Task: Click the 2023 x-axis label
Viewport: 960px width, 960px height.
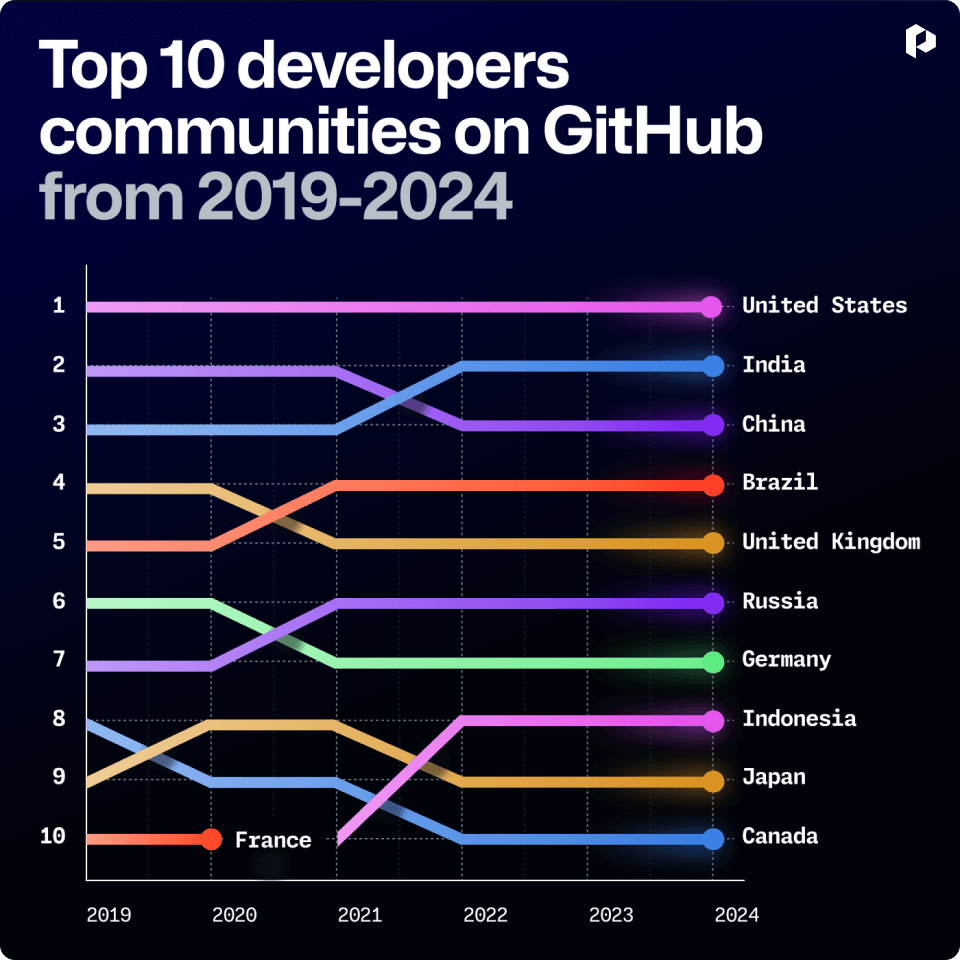Action: coord(610,915)
